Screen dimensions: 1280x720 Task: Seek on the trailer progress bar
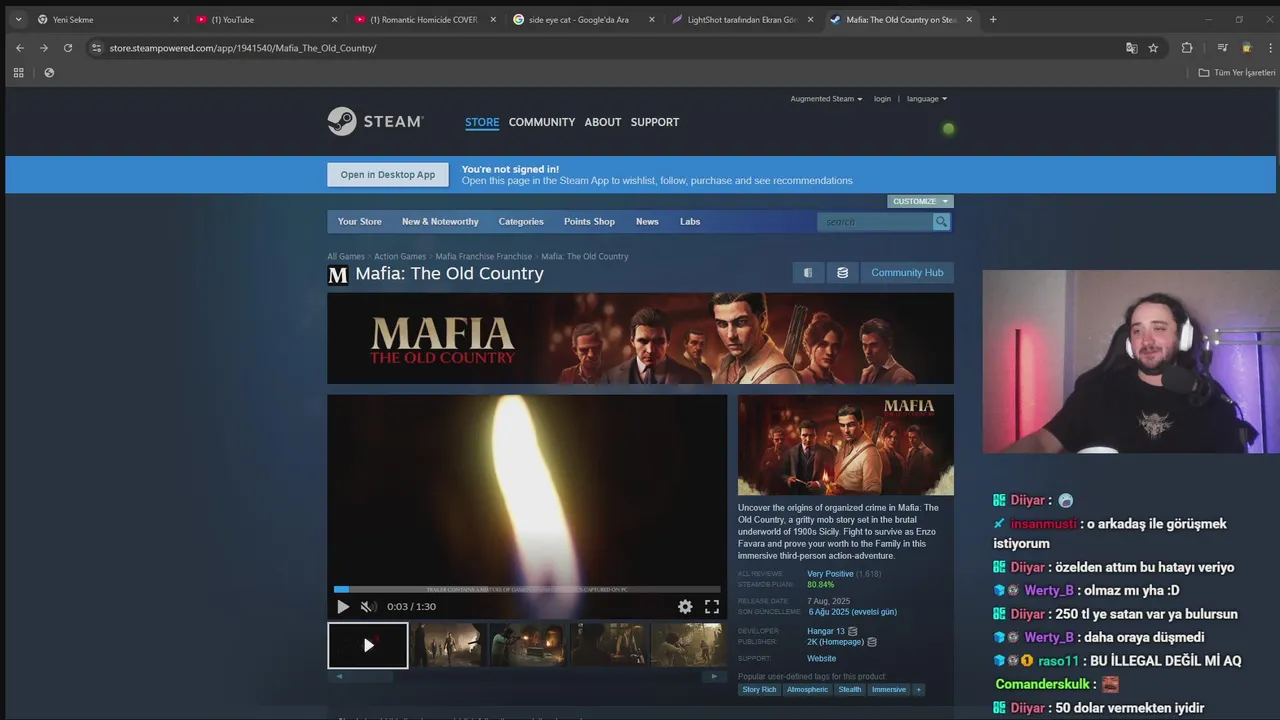click(527, 589)
